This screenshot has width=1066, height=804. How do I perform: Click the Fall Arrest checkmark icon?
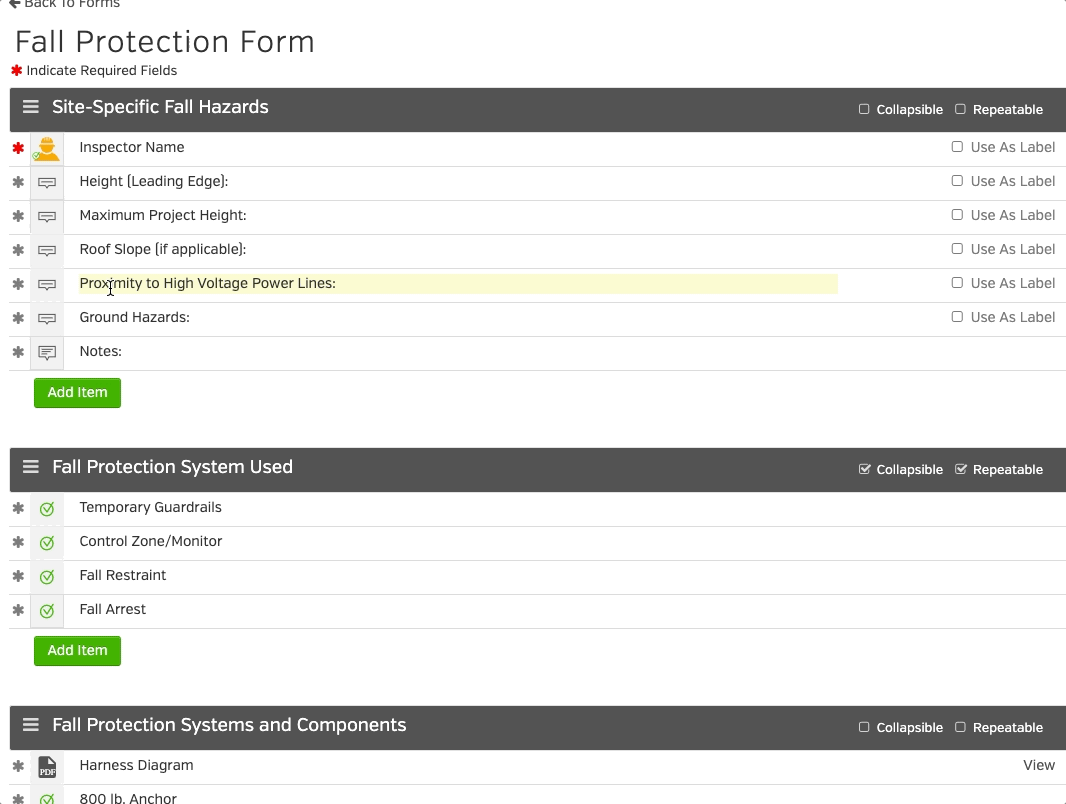click(x=47, y=611)
